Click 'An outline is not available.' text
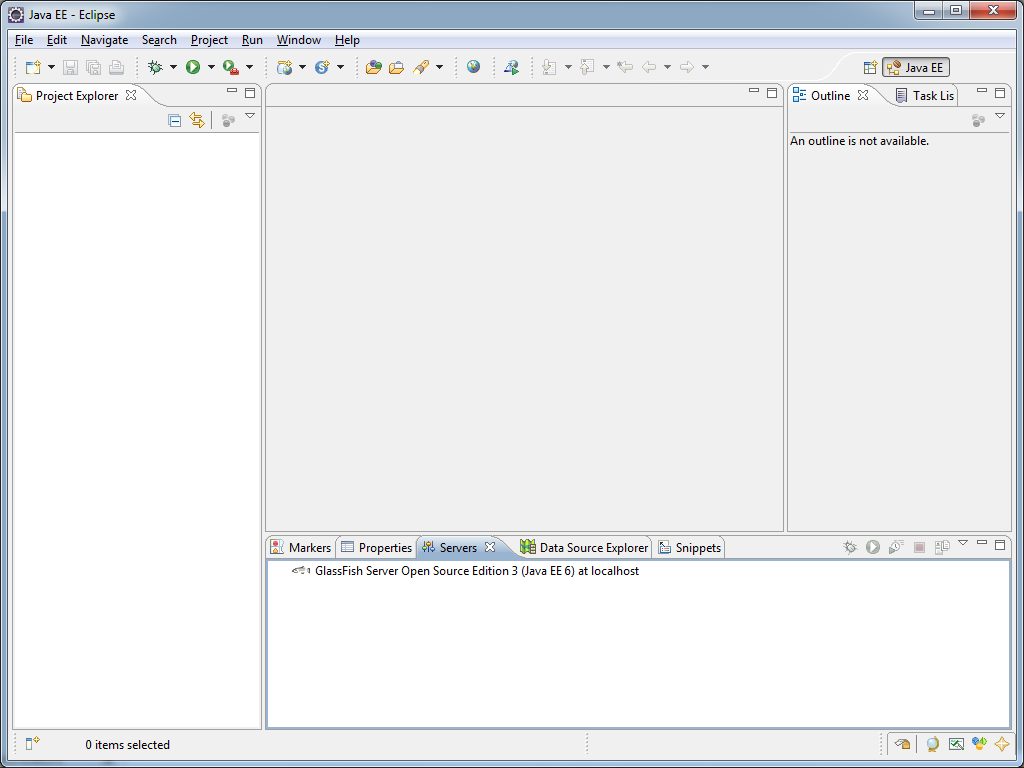This screenshot has width=1024, height=768. pyautogui.click(x=859, y=140)
